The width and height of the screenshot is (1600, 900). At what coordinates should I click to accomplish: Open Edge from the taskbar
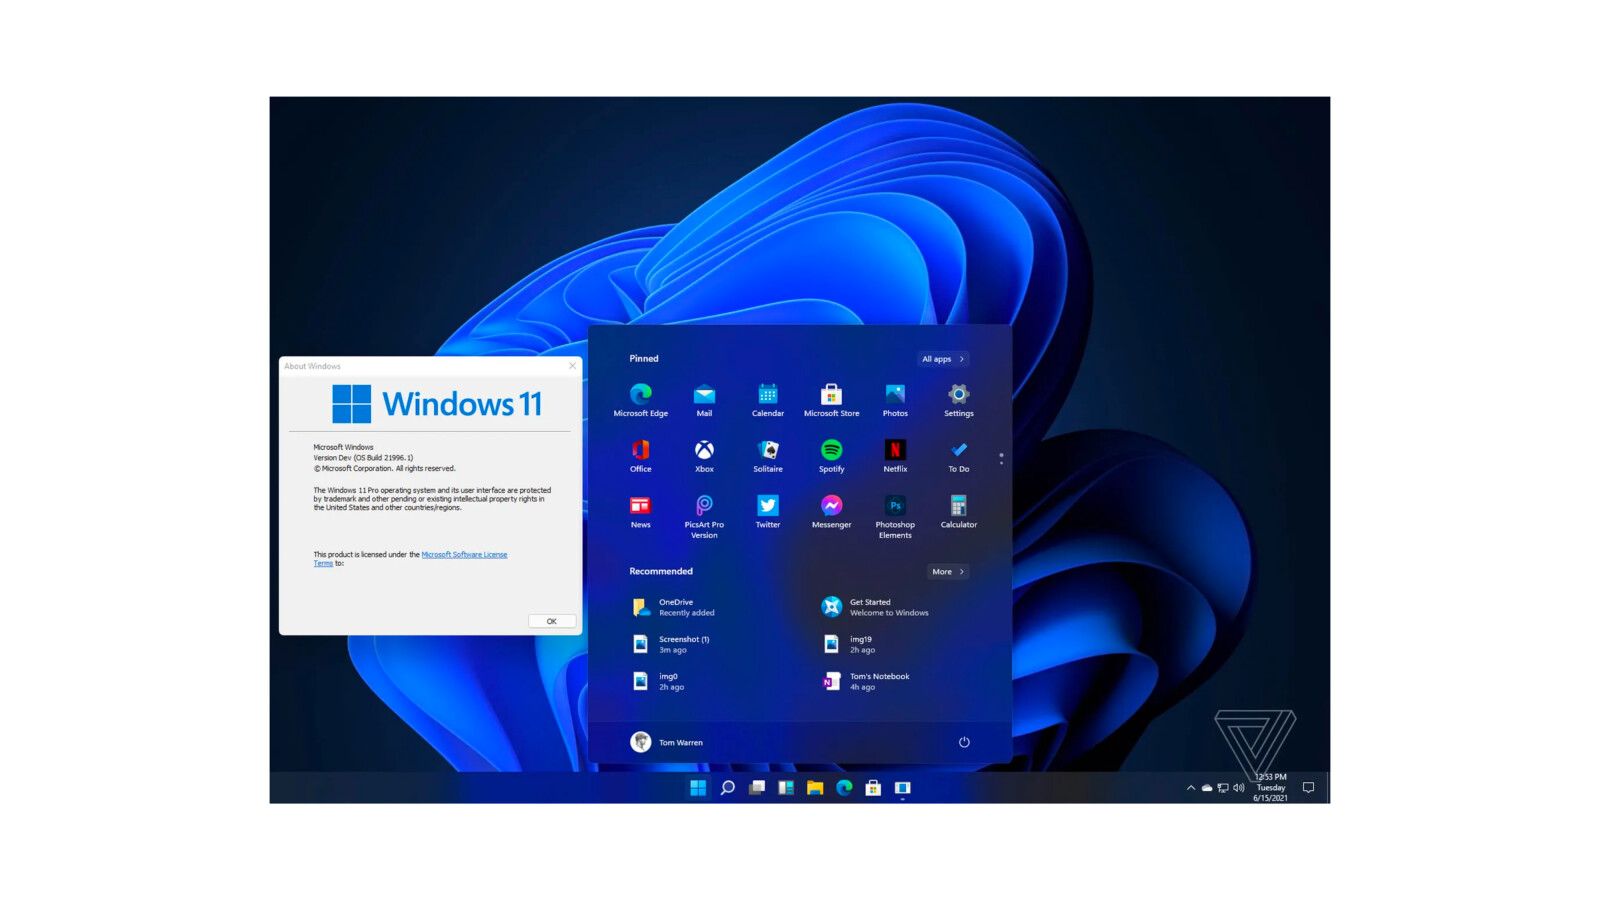pos(844,788)
